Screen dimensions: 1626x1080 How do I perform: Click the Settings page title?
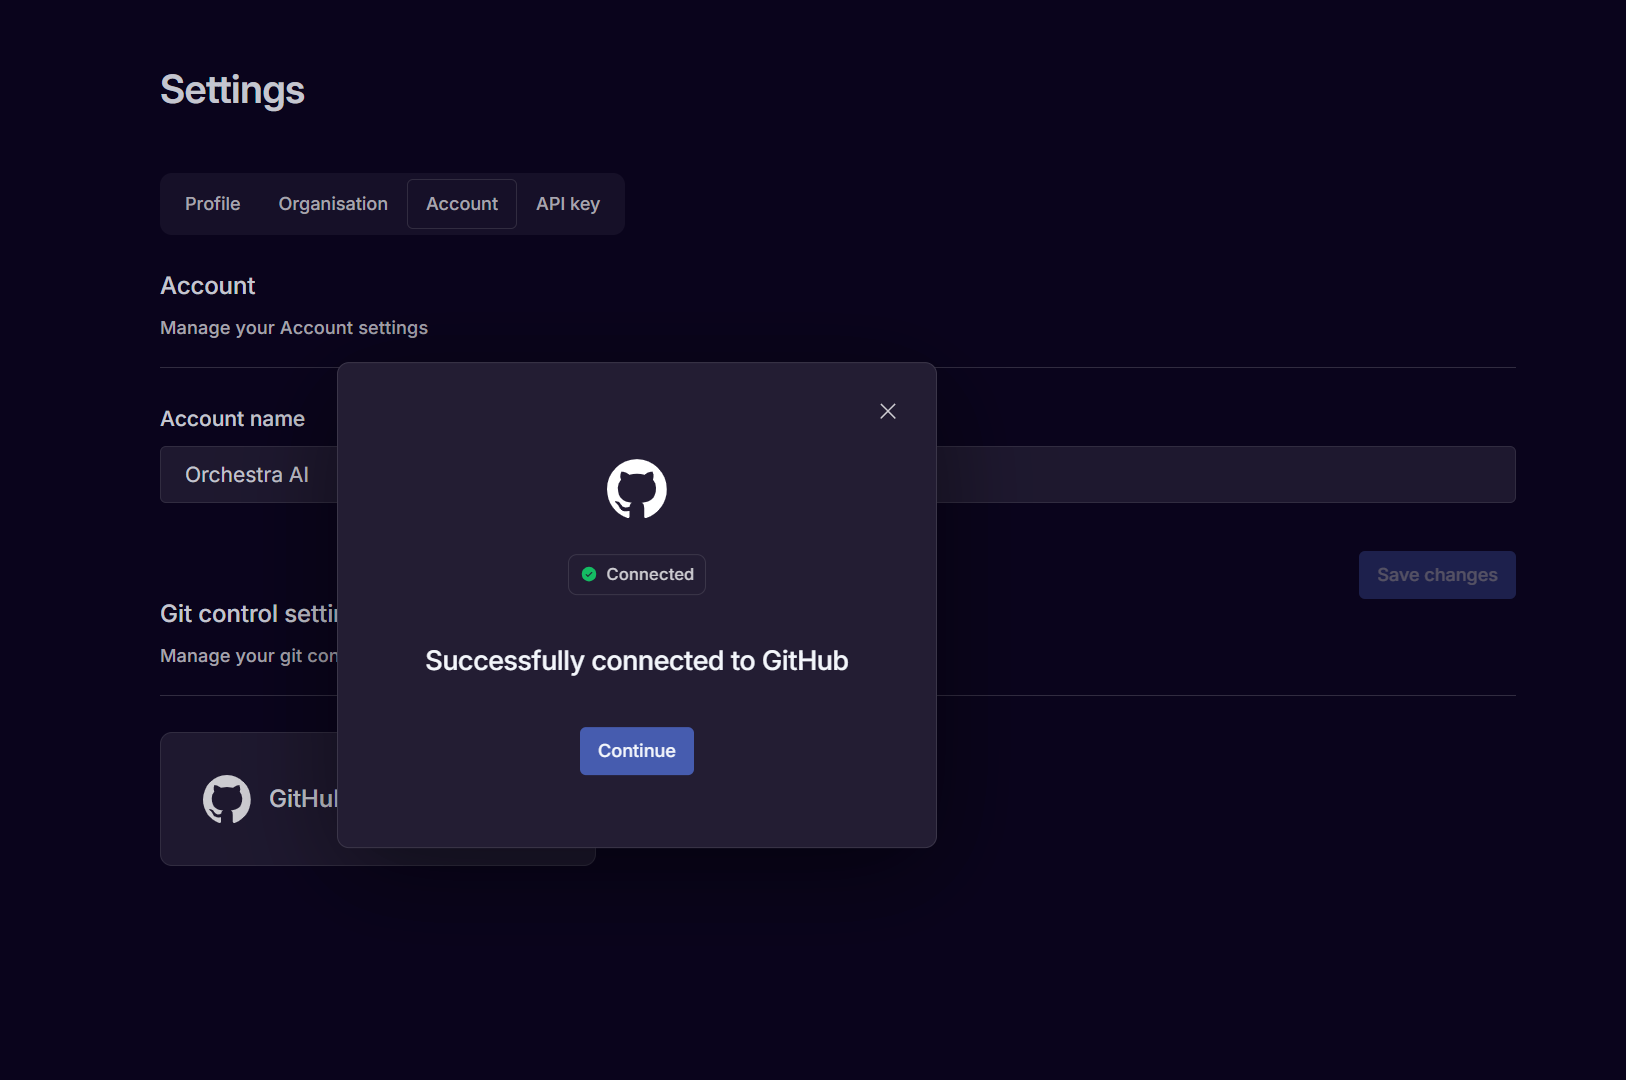click(232, 90)
